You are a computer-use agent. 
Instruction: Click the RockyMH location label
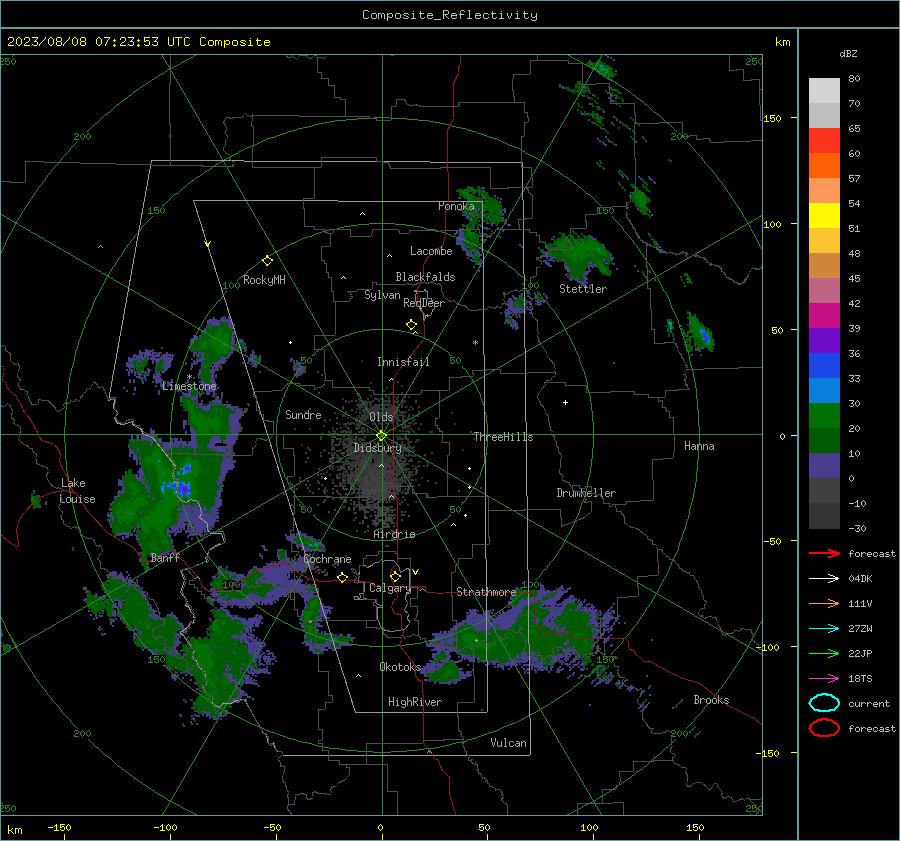click(x=264, y=280)
